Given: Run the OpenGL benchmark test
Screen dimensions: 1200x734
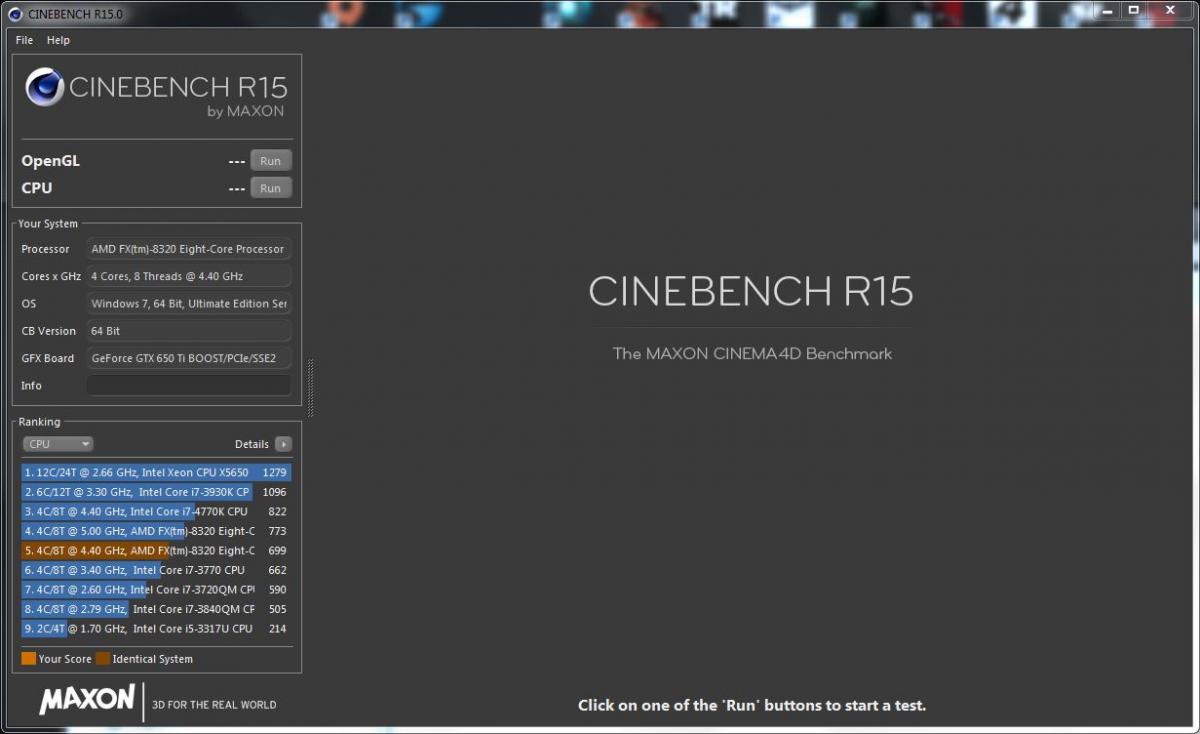Looking at the screenshot, I should point(271,161).
